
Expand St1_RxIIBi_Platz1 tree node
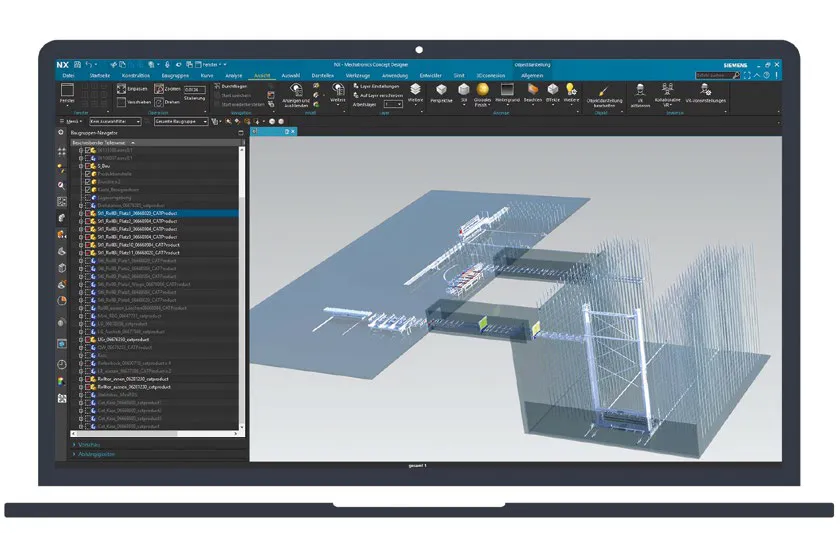point(81,213)
